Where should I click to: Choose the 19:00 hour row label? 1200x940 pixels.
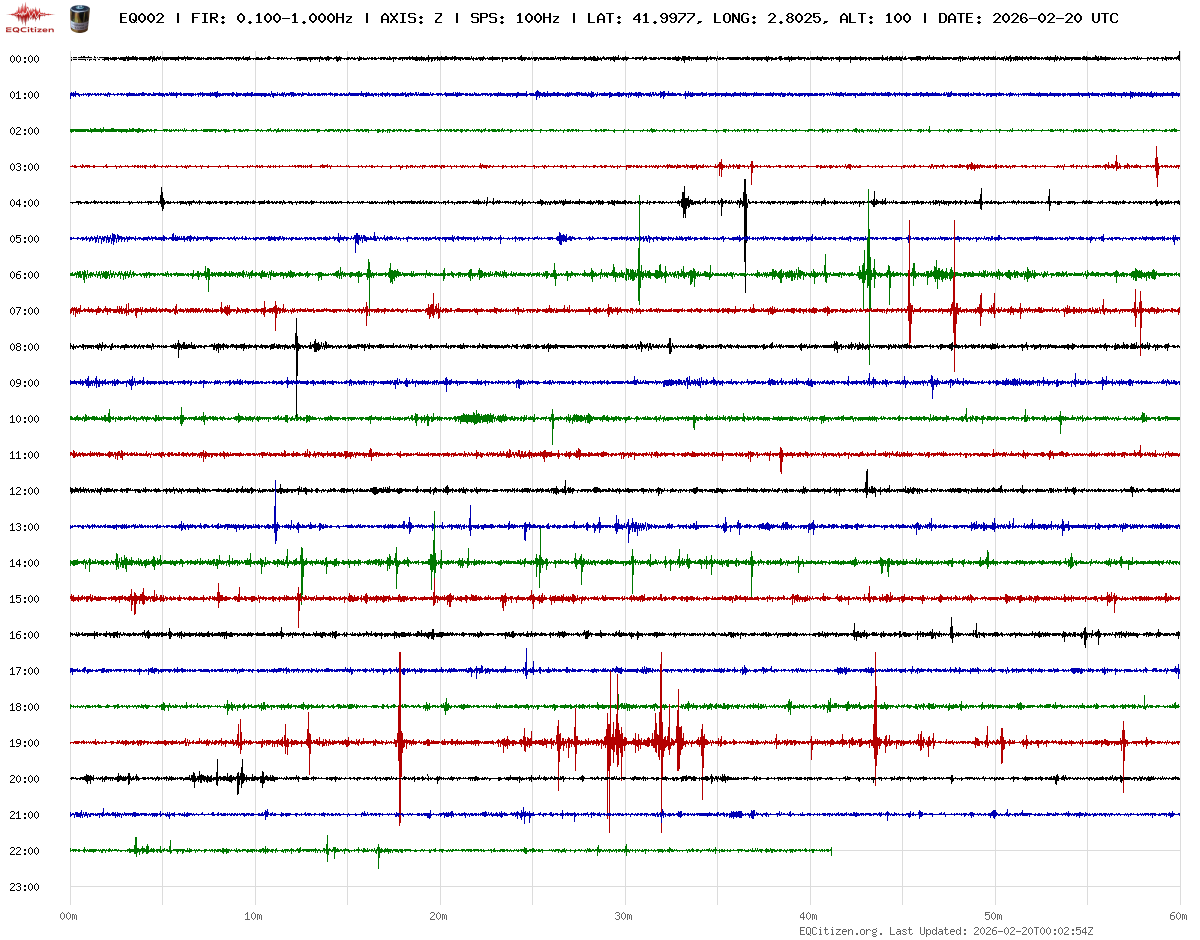(24, 743)
